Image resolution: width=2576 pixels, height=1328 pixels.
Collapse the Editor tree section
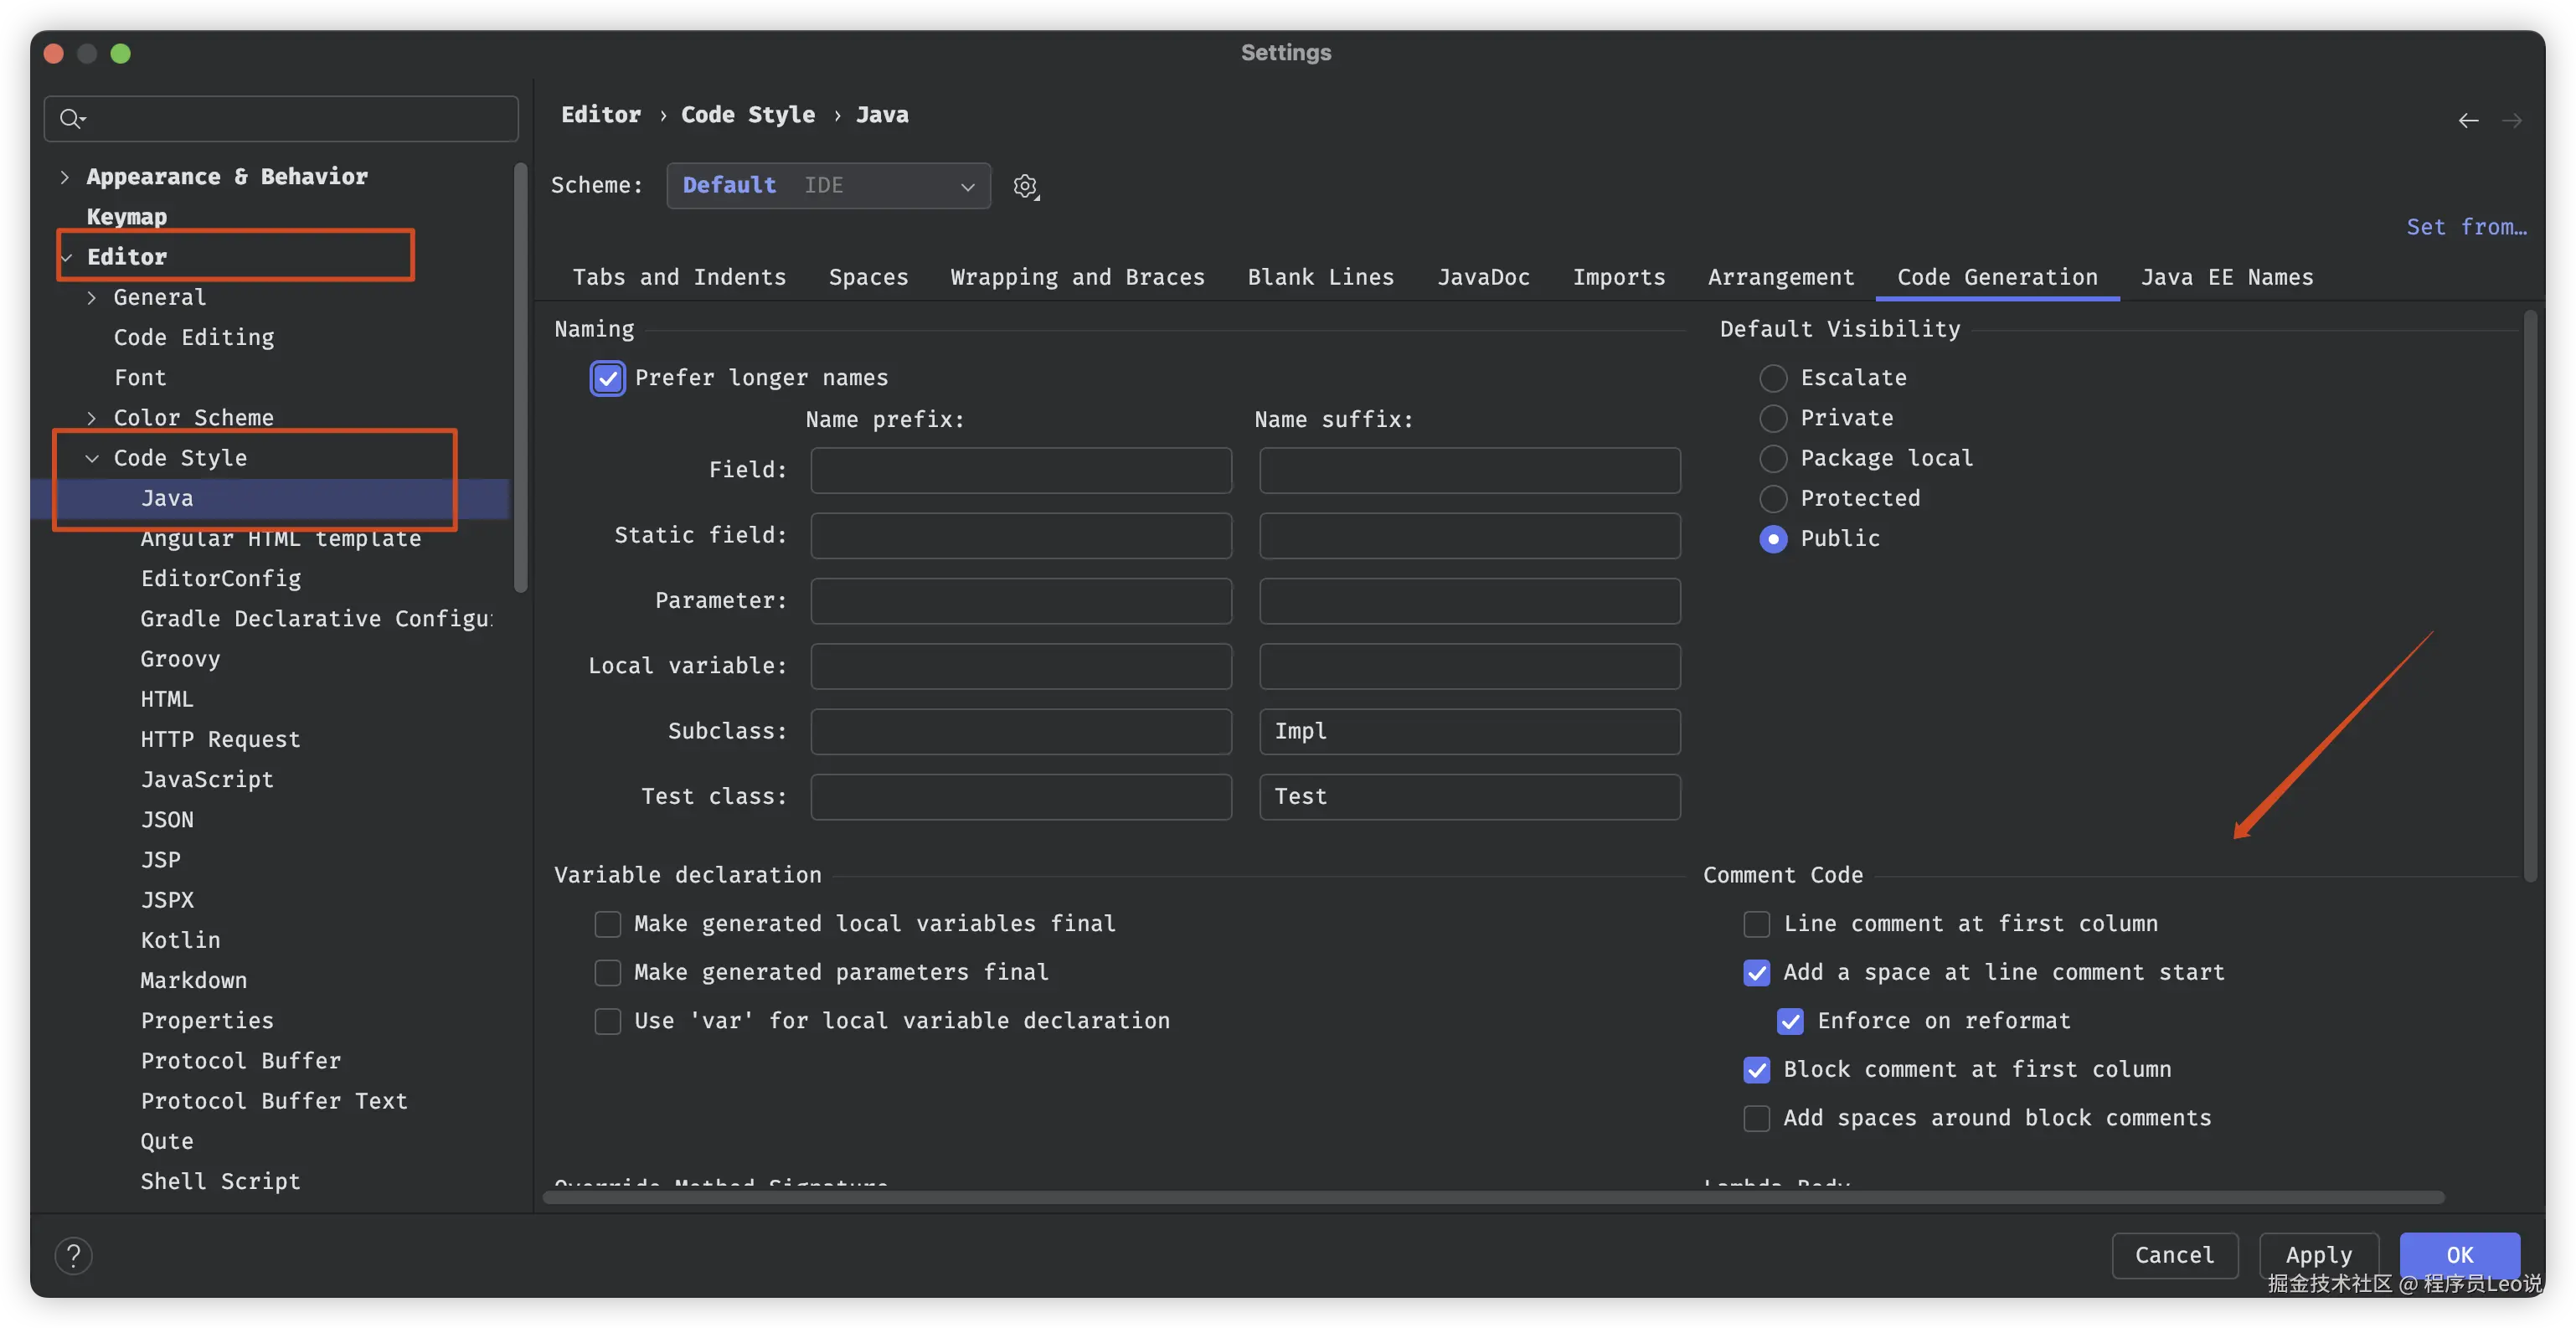(x=67, y=257)
